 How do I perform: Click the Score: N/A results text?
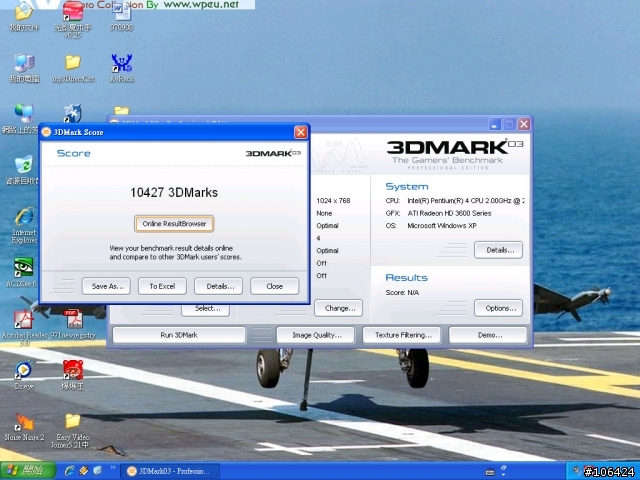(402, 293)
